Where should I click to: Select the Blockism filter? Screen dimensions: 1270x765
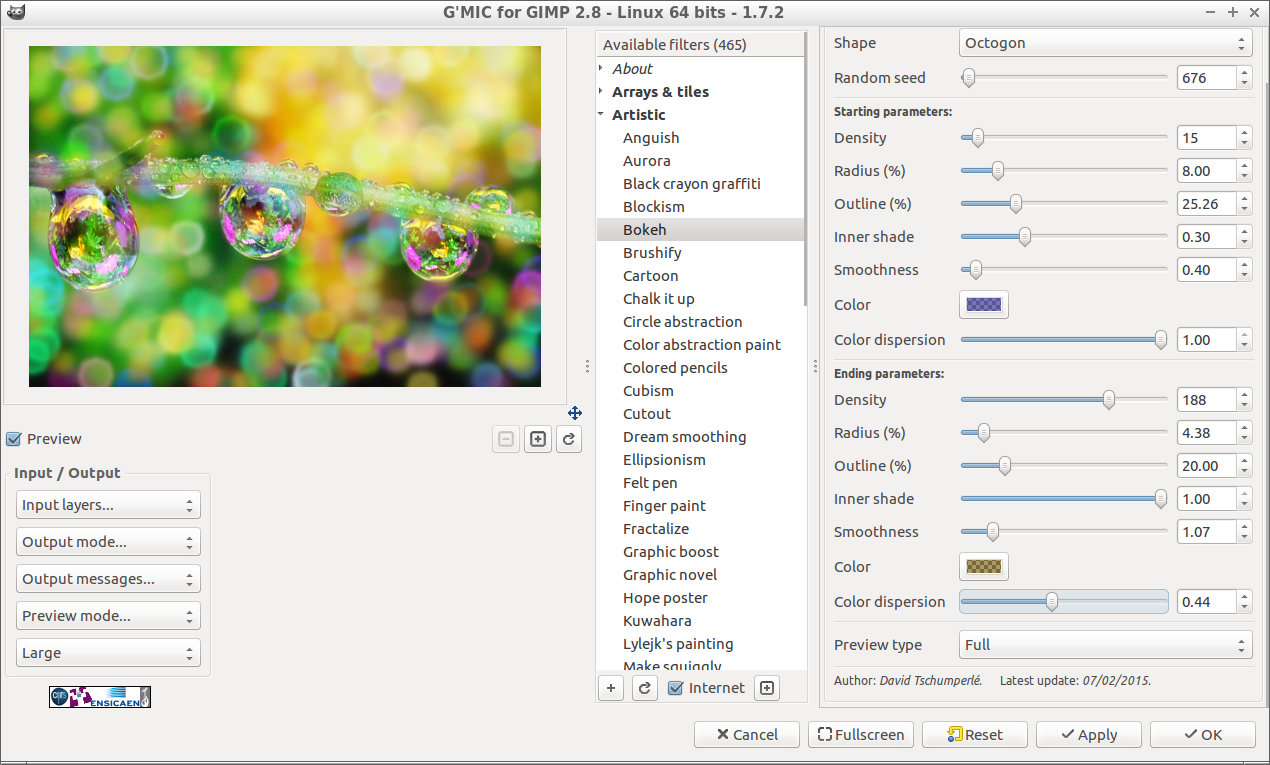654,207
